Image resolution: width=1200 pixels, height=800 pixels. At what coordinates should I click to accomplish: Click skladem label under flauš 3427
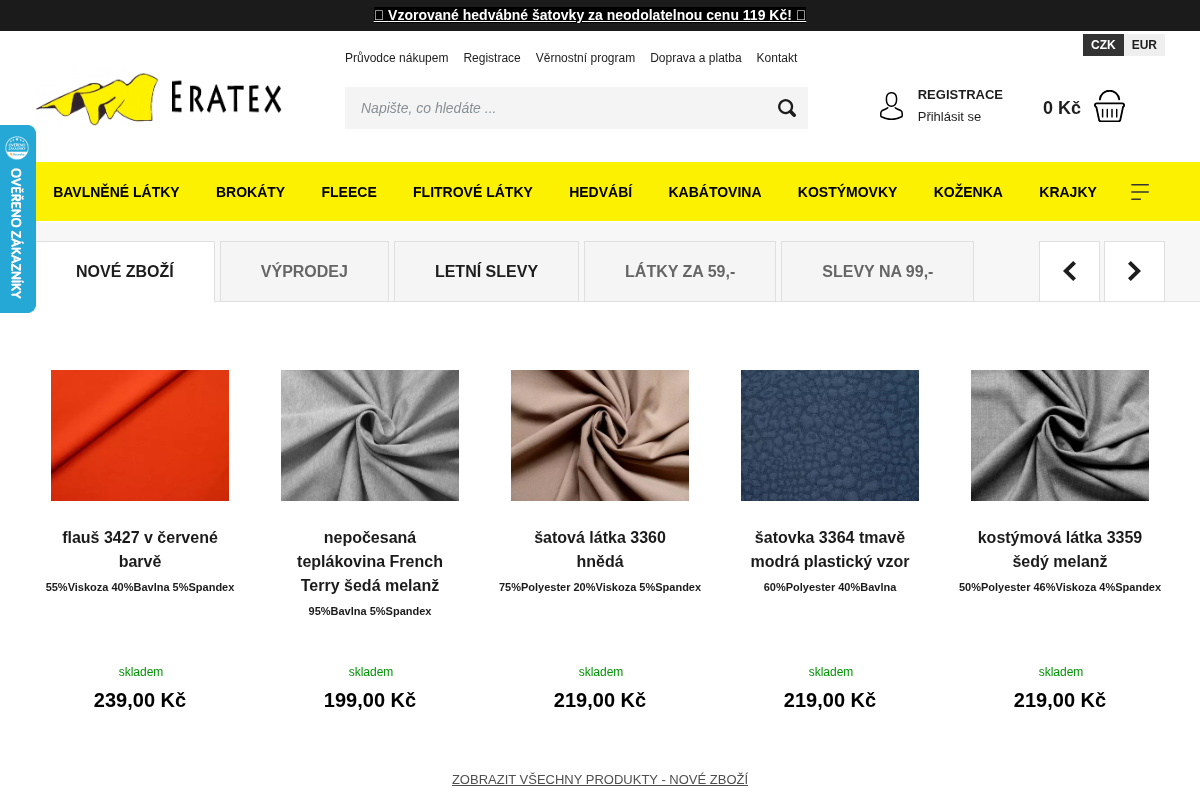point(141,672)
